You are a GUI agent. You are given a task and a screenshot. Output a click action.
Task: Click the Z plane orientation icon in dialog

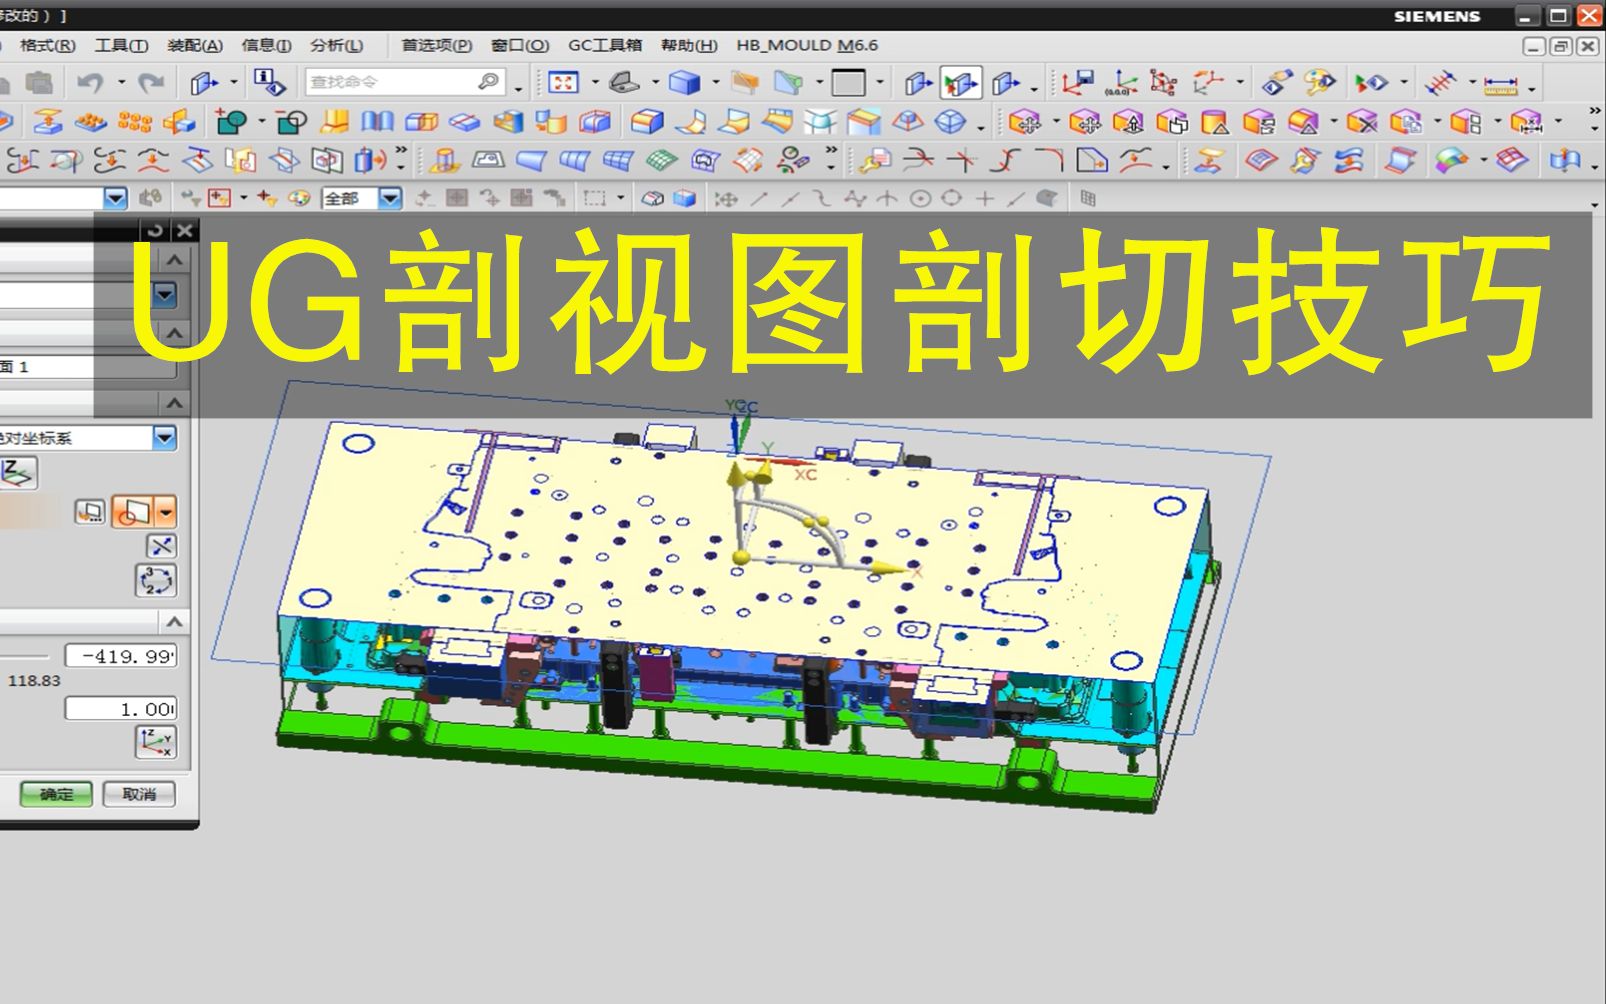18,472
